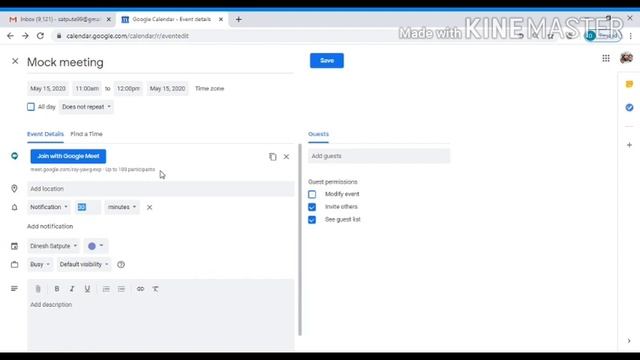The height and width of the screenshot is (360, 640).
Task: Close the Google Calendar browser tab
Action: (x=221, y=19)
